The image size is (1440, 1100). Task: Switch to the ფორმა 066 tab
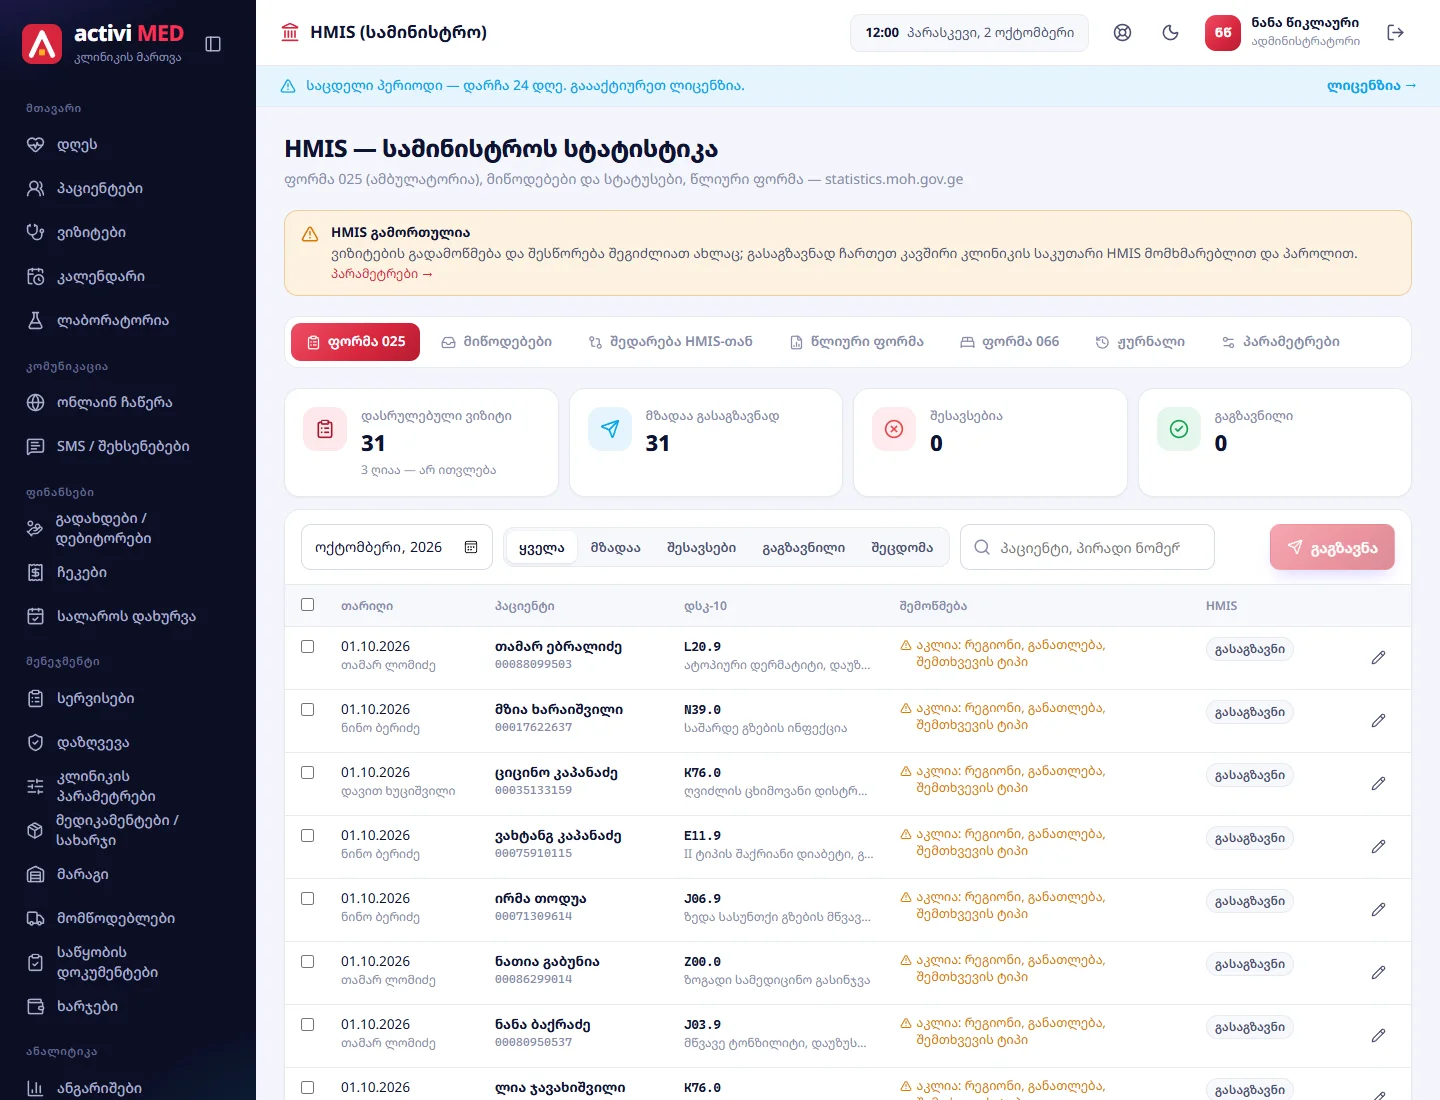pos(1009,342)
